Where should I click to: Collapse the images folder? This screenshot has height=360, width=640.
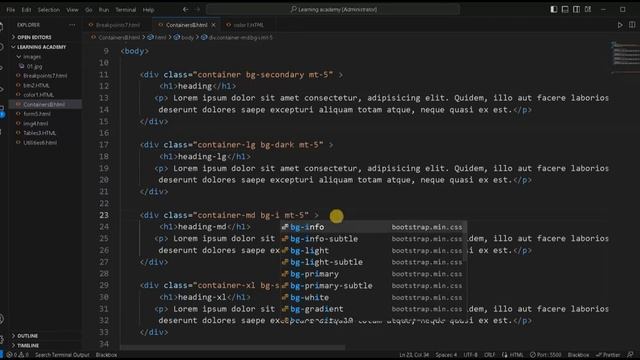(32, 57)
